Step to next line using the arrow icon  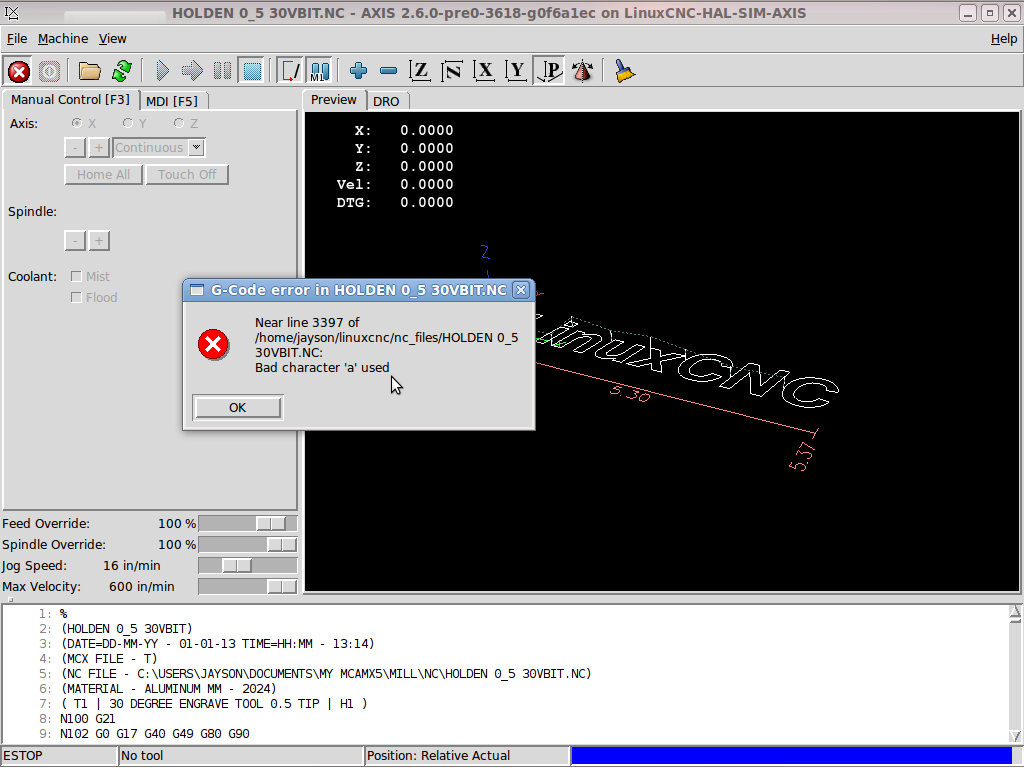pos(192,71)
